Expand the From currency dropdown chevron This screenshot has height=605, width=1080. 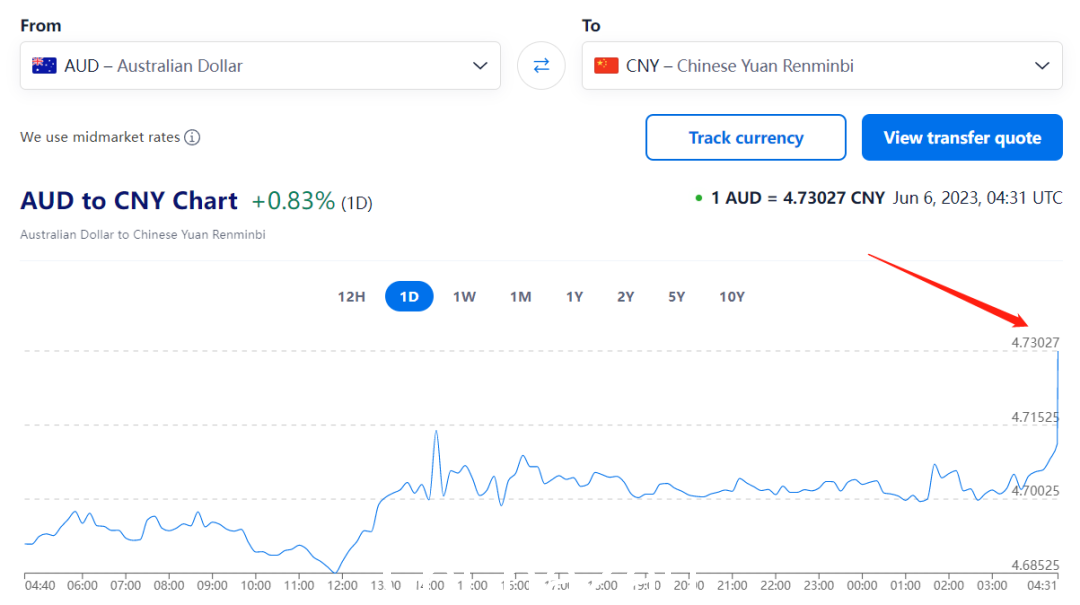coord(480,65)
